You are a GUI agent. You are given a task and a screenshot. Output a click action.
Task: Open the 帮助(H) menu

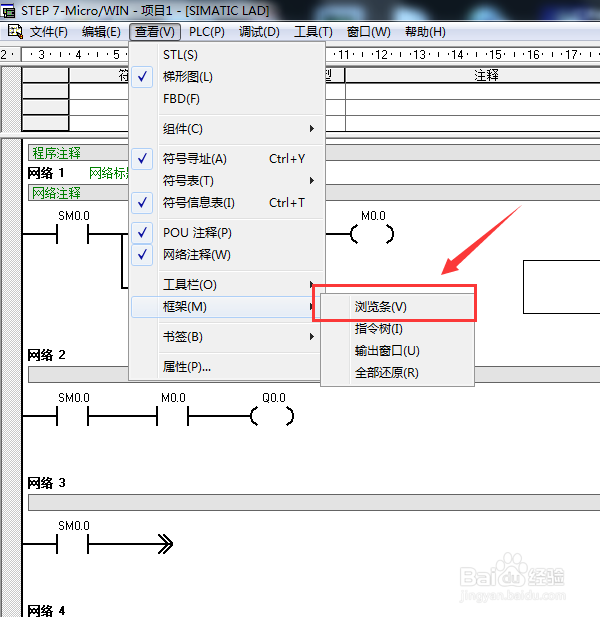pos(425,32)
